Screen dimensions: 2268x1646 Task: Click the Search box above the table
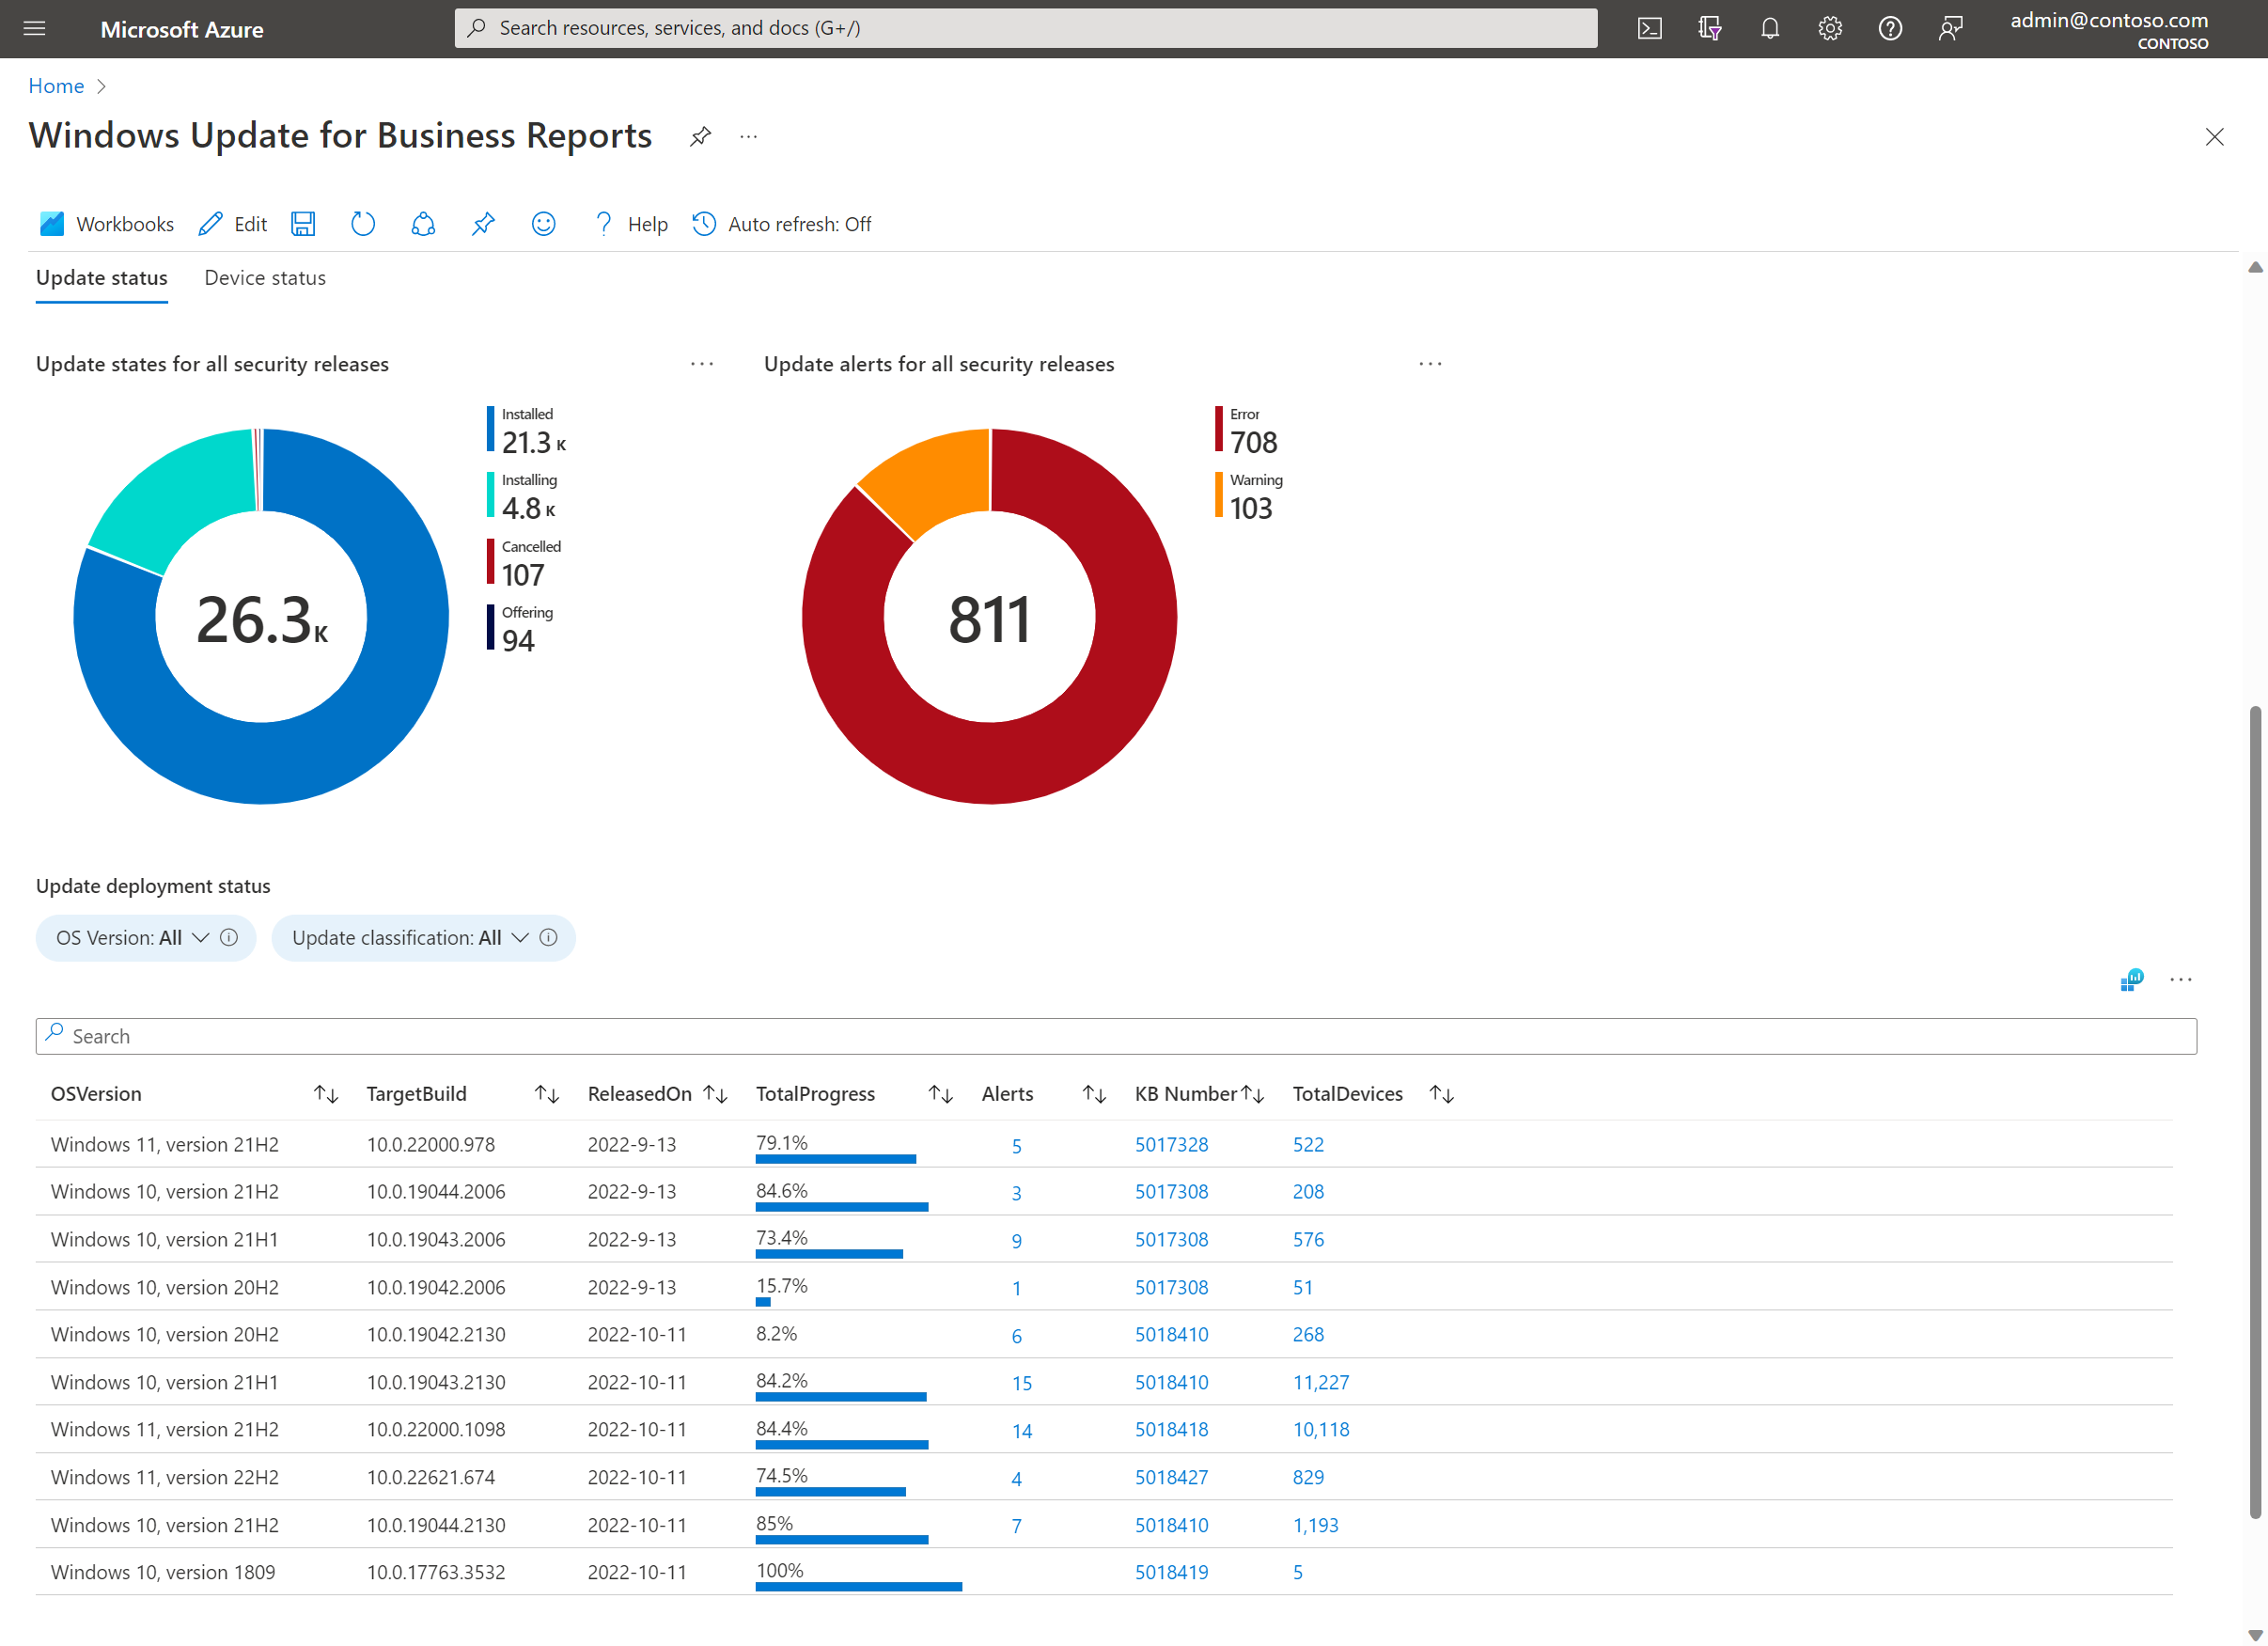[x=1115, y=1036]
